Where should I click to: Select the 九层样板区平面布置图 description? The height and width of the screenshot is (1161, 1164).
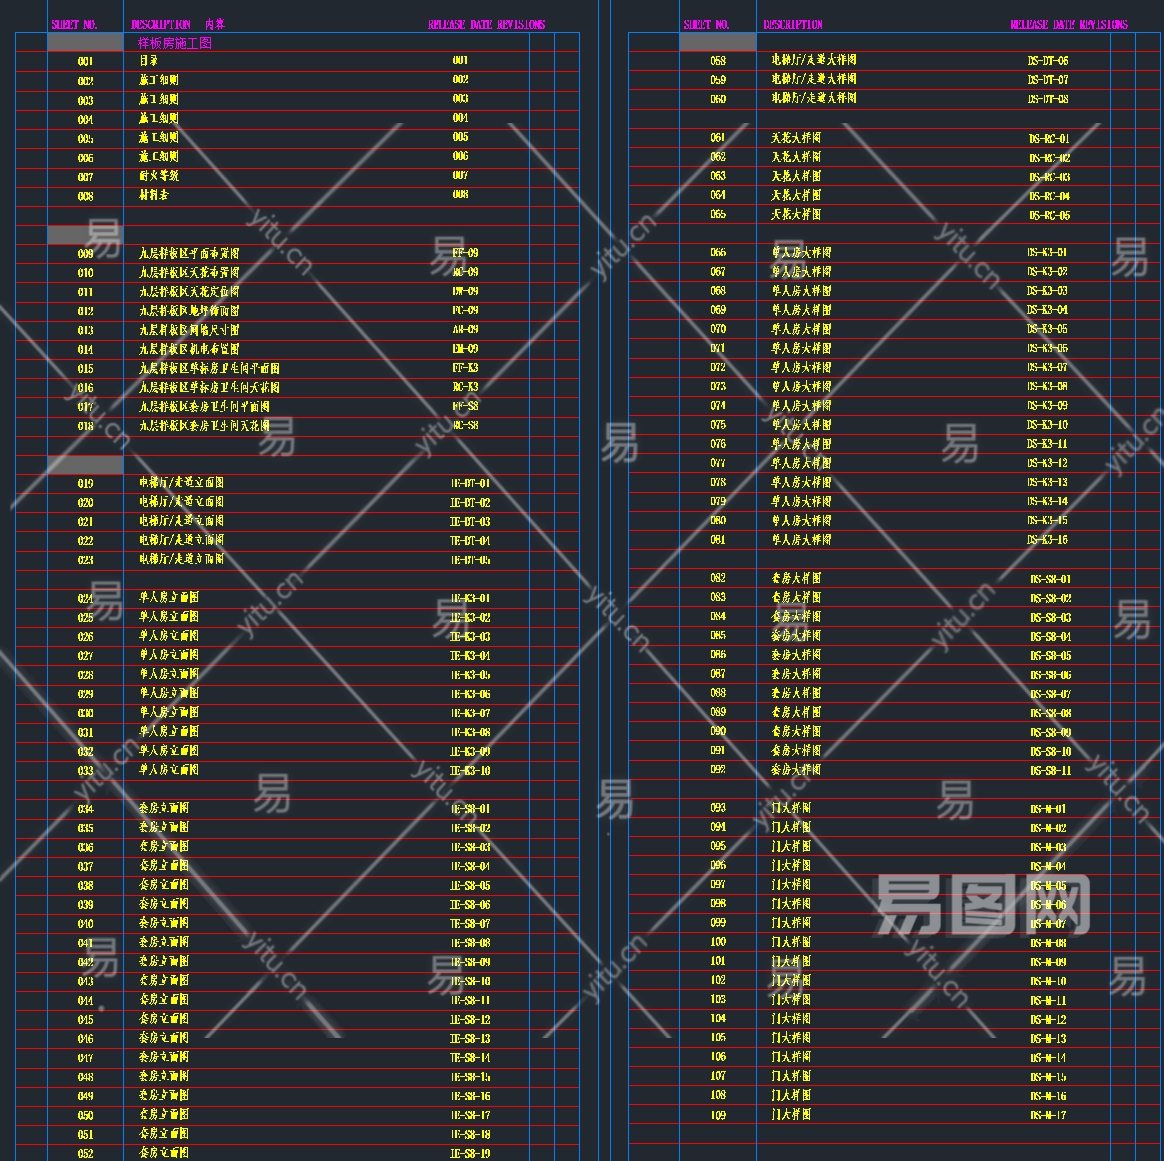(x=189, y=253)
